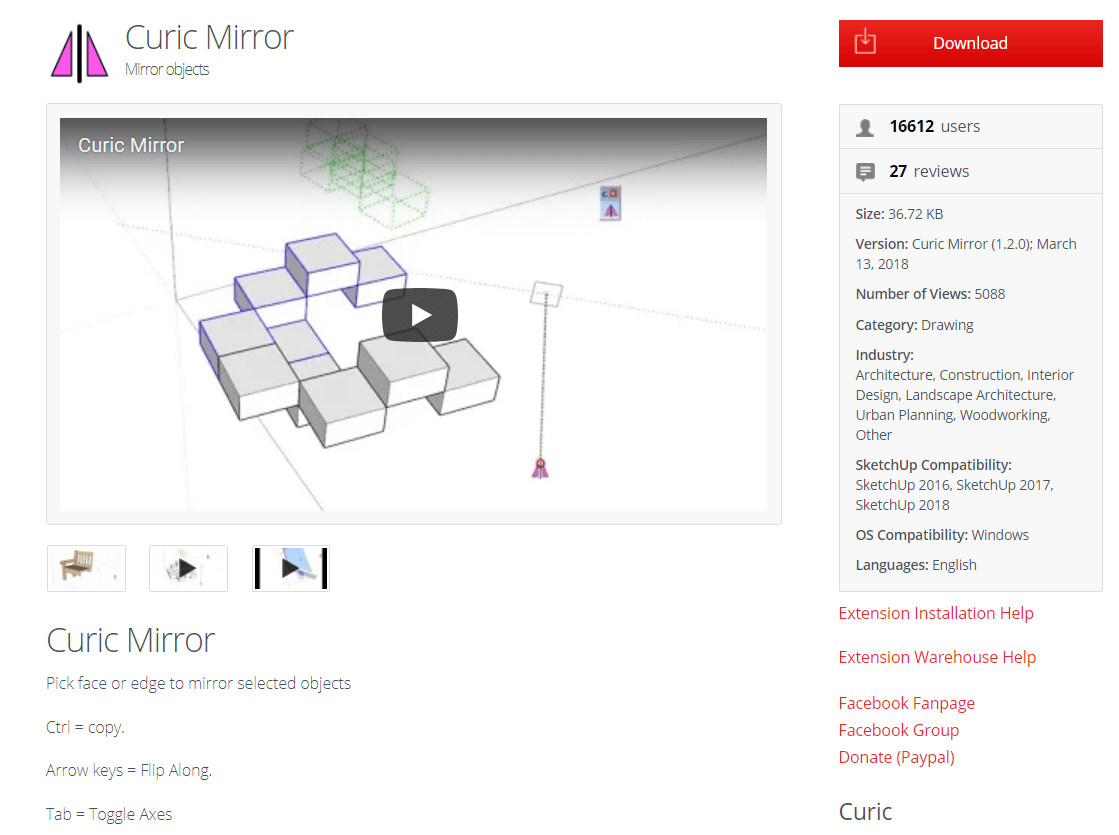Click the Curic Mirror description heading
Image resolution: width=1119 pixels, height=835 pixels.
(x=131, y=640)
